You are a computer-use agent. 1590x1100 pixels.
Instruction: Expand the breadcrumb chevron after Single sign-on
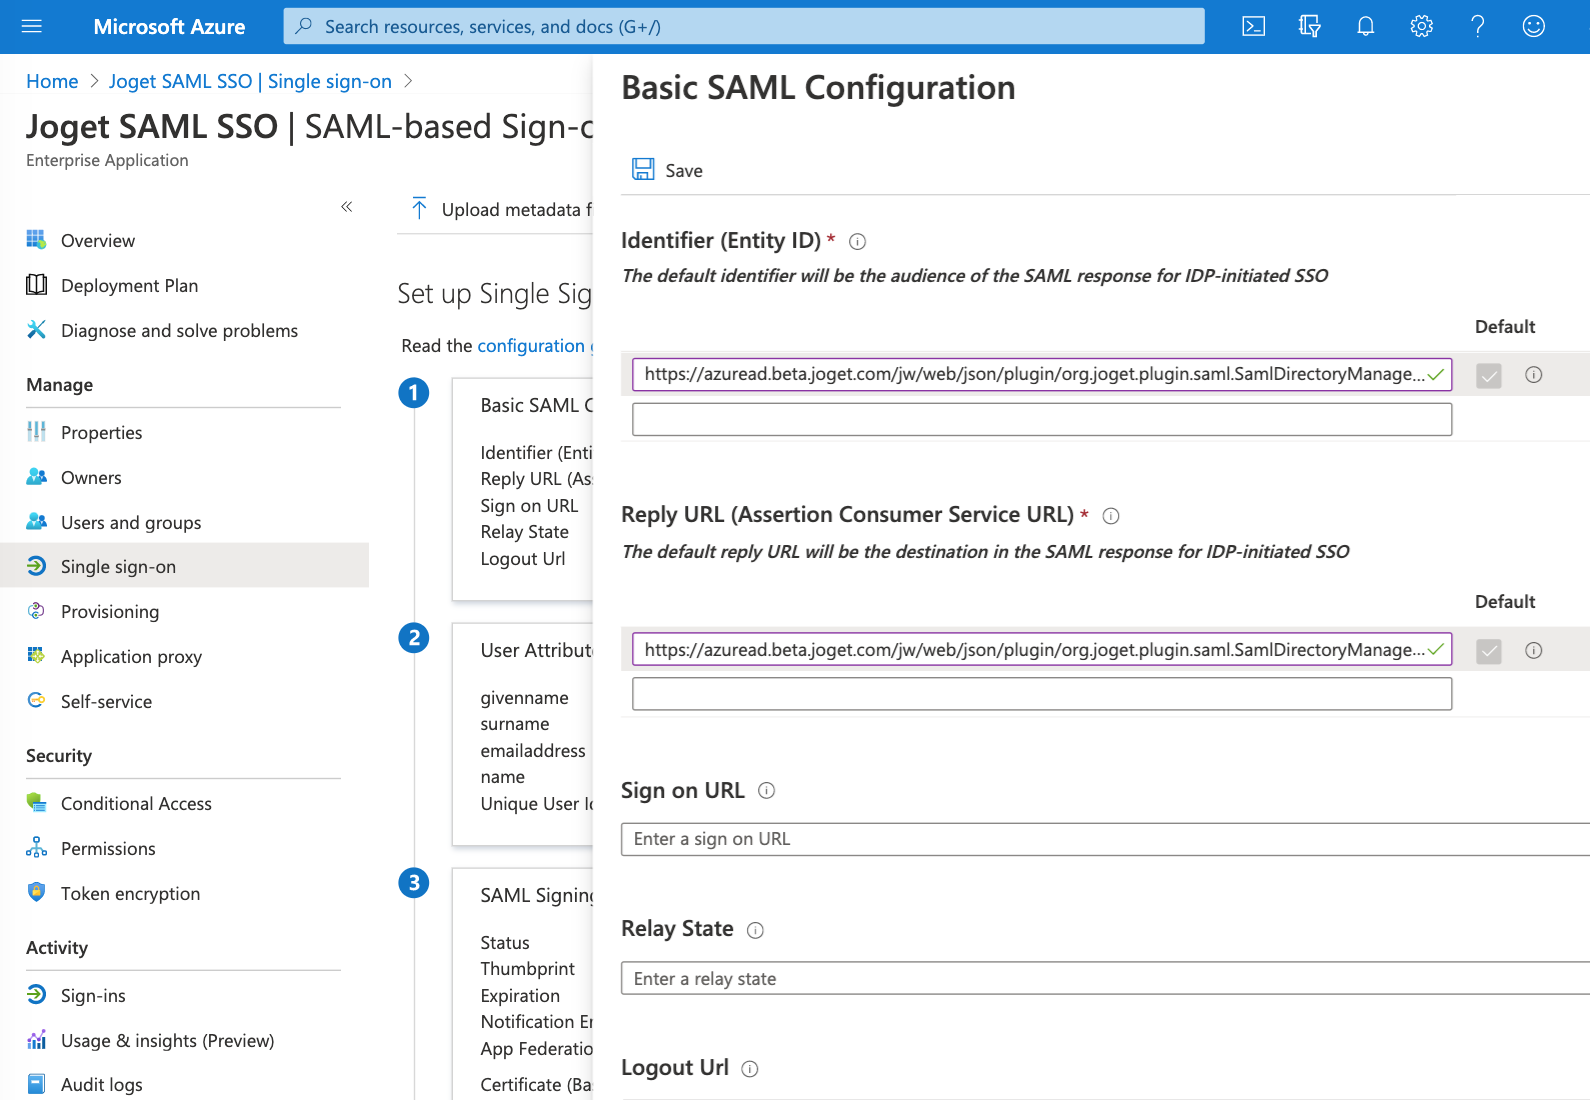pos(408,81)
